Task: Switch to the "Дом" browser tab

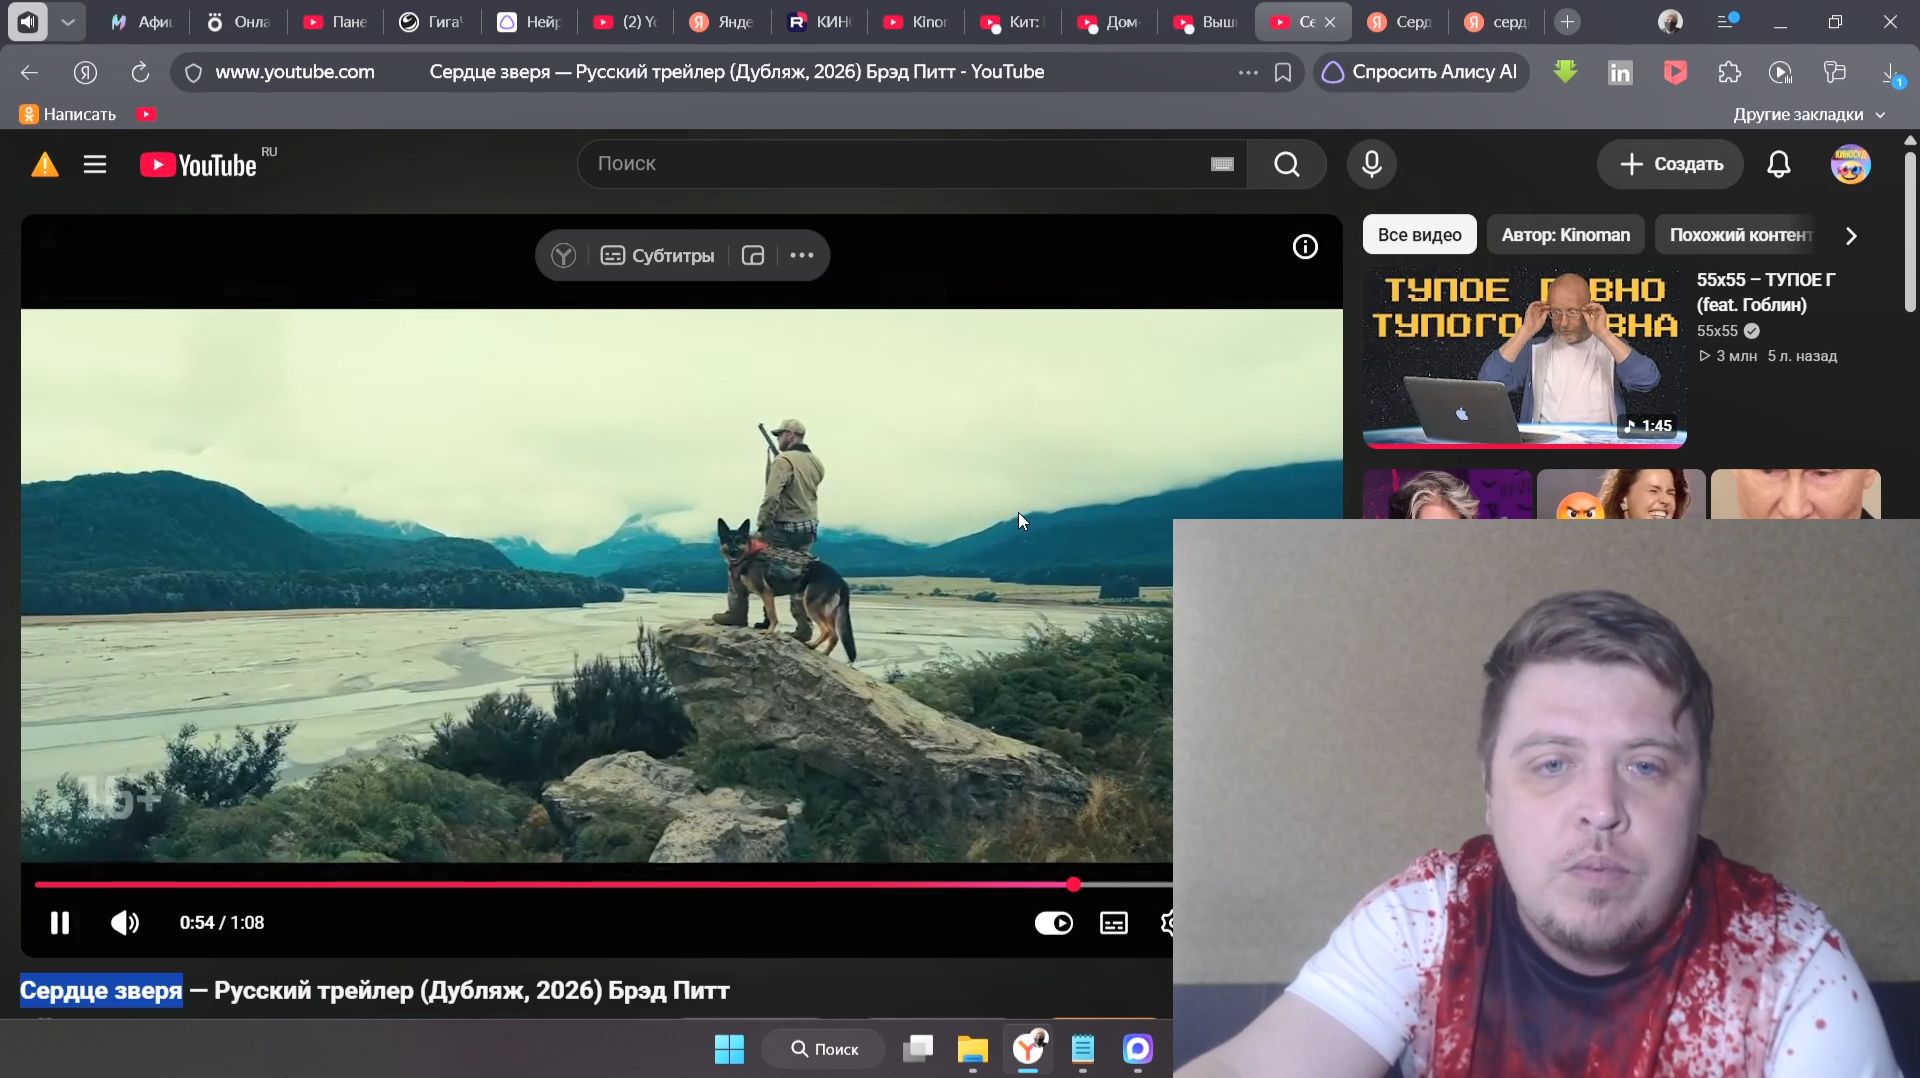Action: click(x=1109, y=21)
